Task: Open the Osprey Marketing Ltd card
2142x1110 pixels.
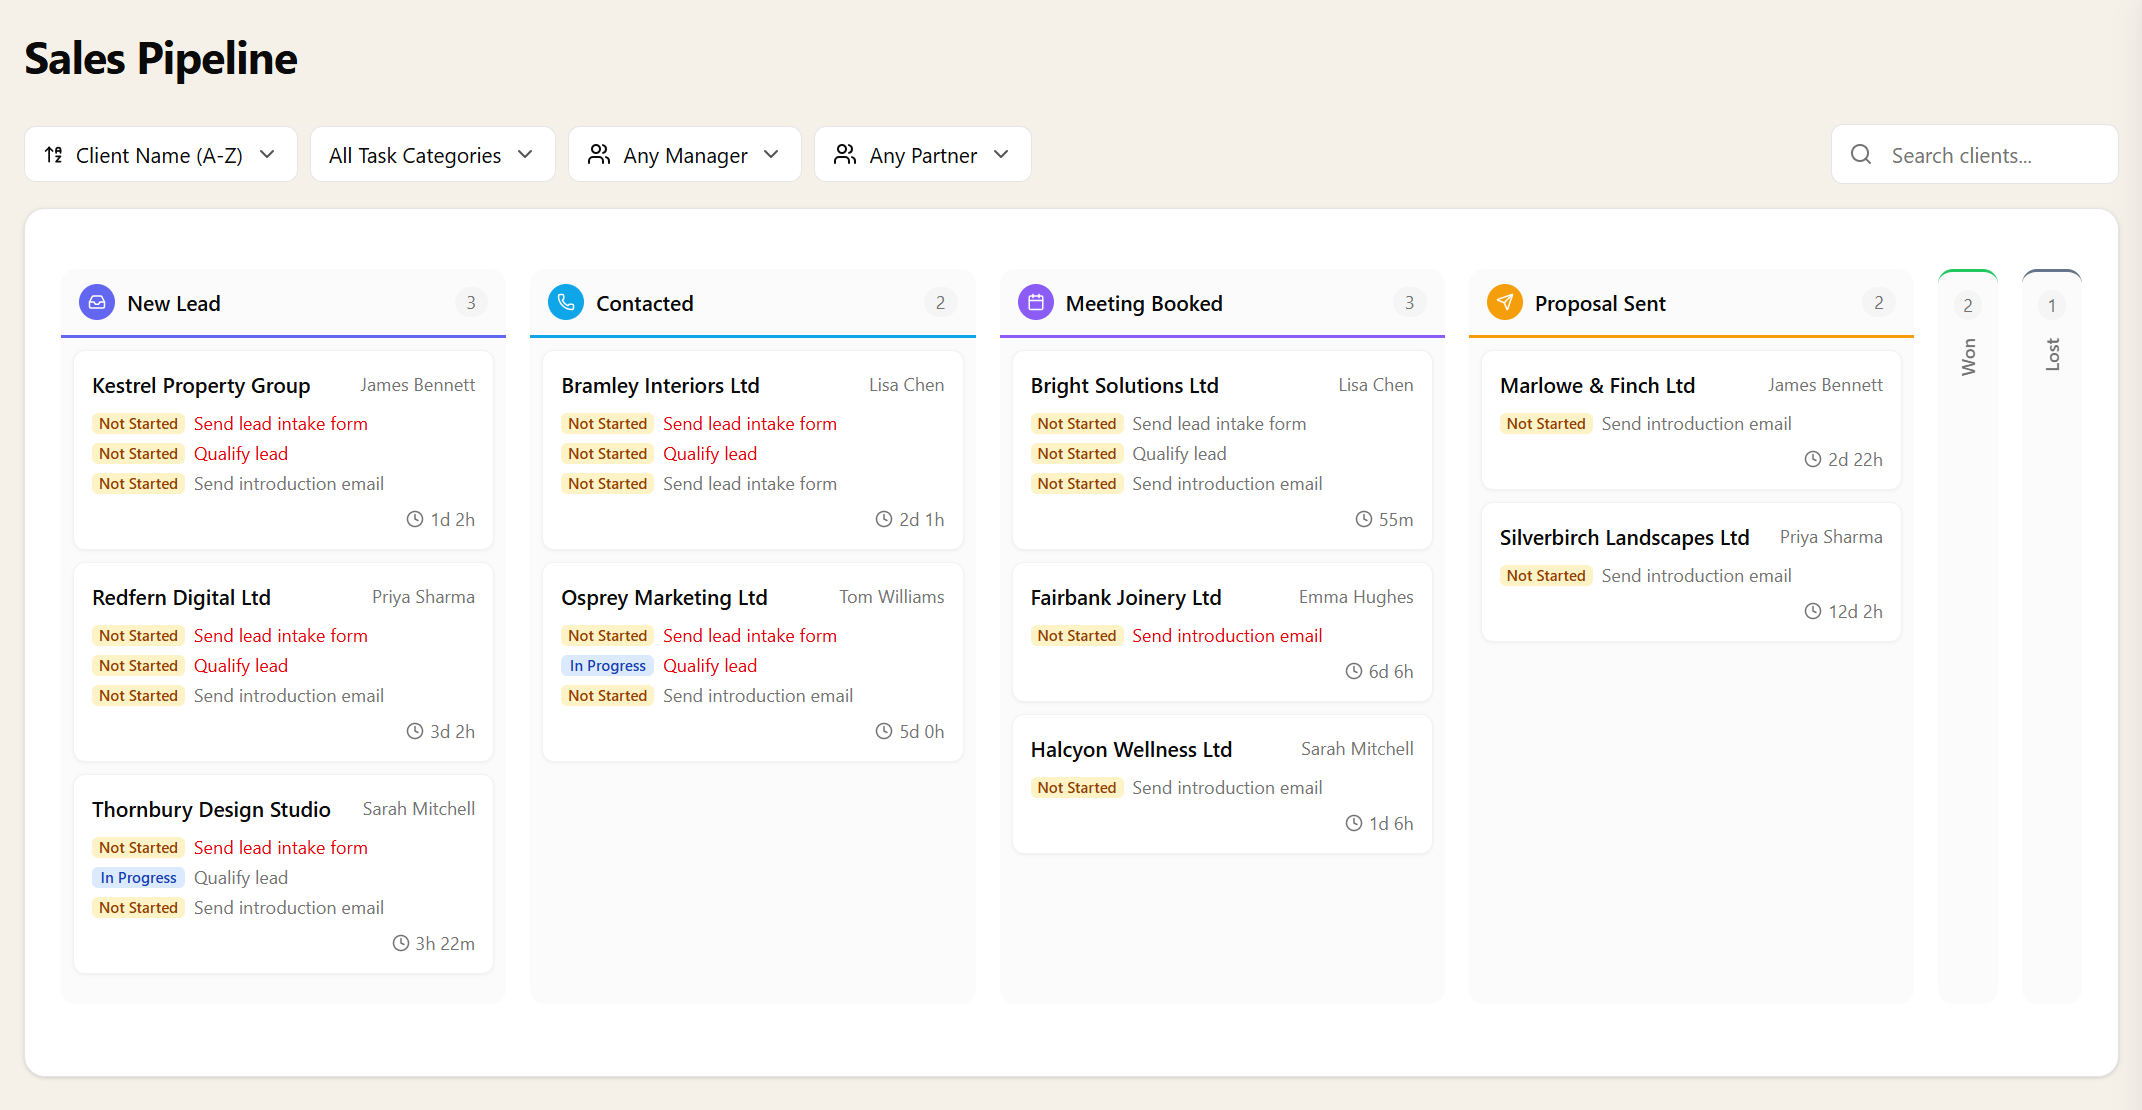Action: (753, 662)
